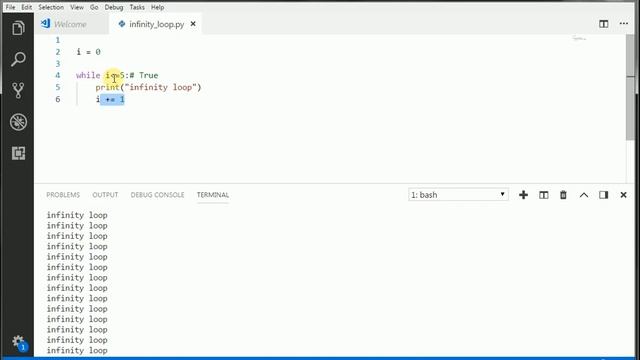Viewport: 640px width, 360px height.
Task: Open the Search view in activity bar
Action: tap(18, 59)
